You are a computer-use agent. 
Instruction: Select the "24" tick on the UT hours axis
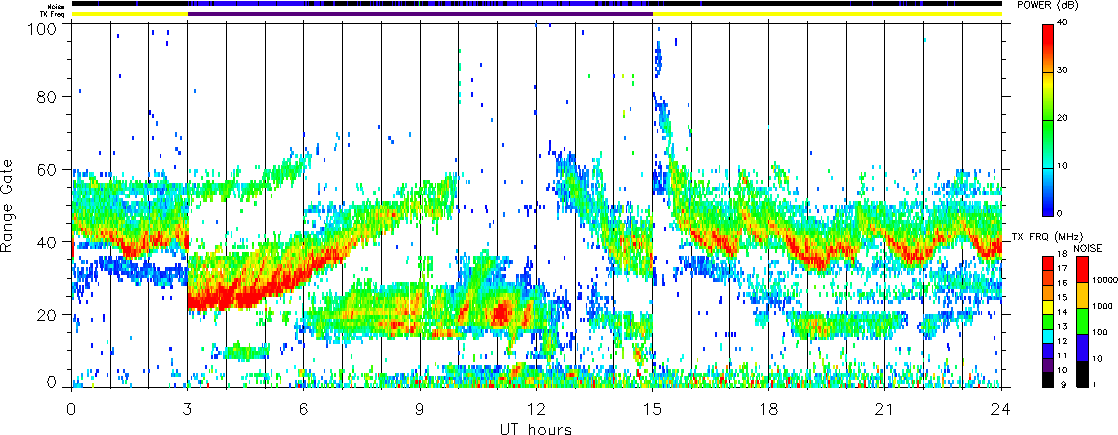[x=1001, y=409]
